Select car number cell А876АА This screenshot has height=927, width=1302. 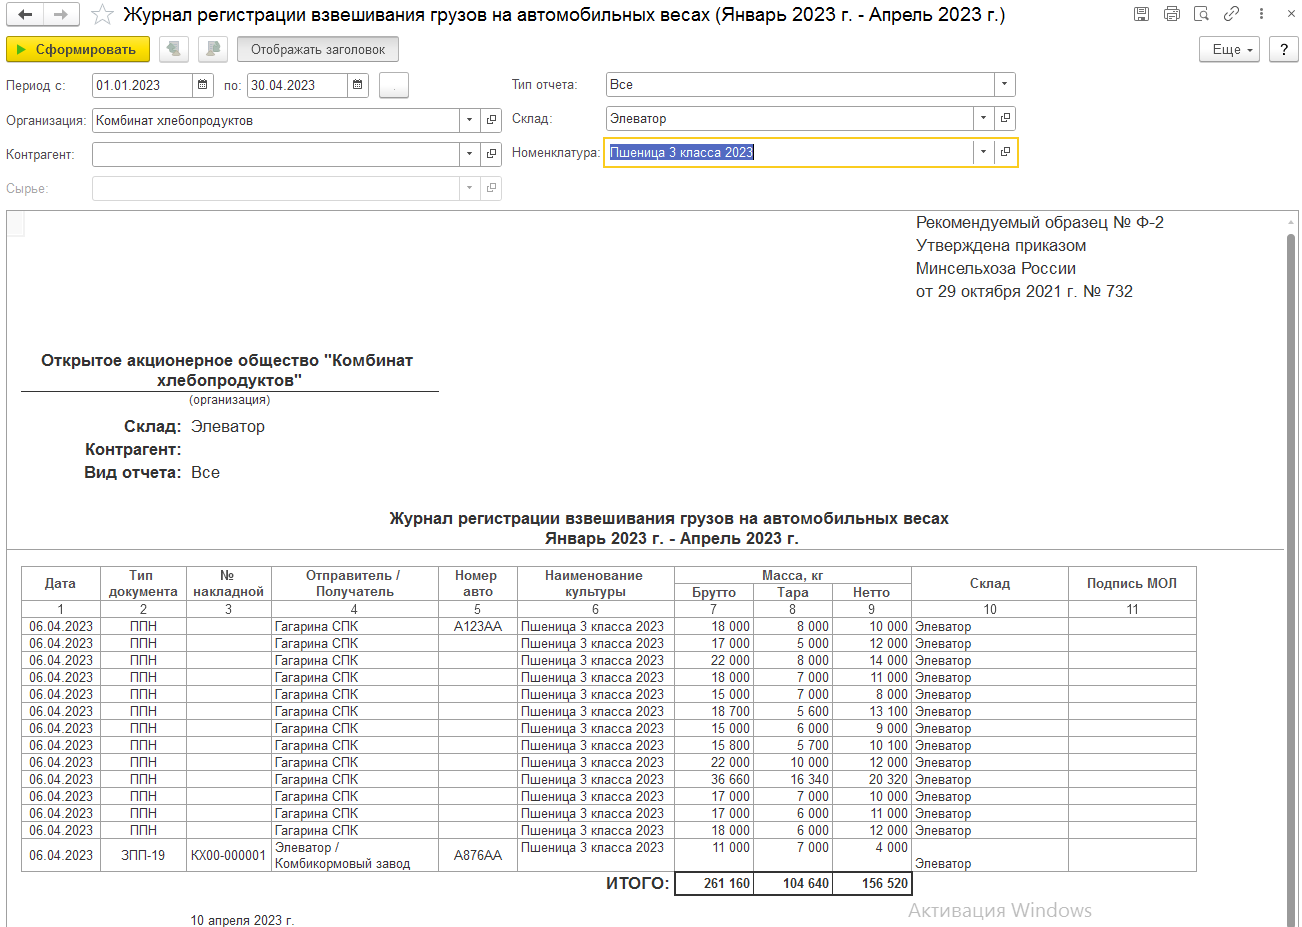pyautogui.click(x=478, y=855)
